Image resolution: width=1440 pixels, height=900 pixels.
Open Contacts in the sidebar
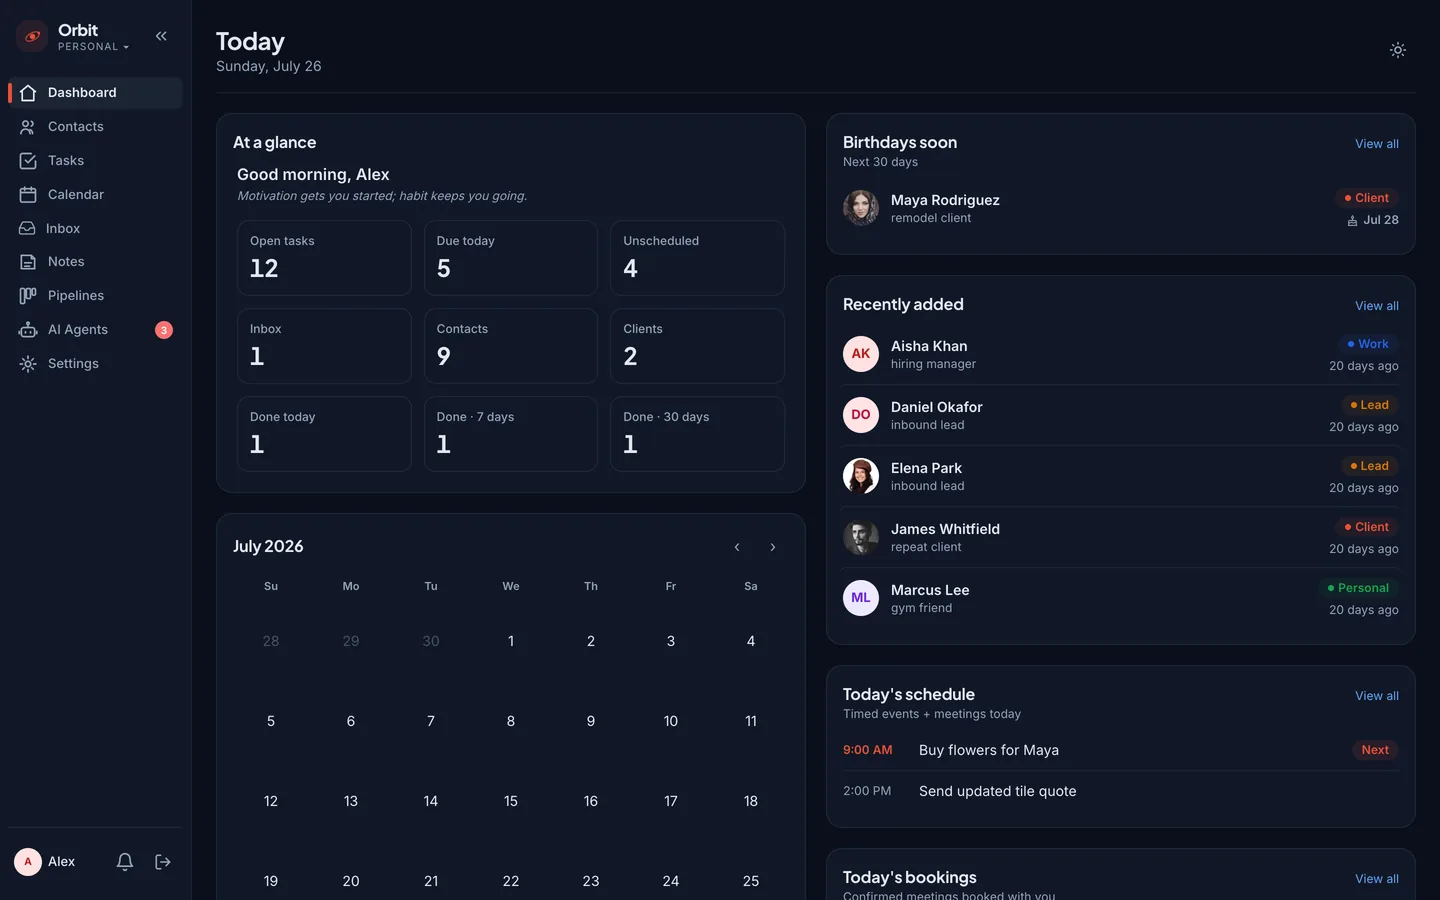point(95,127)
